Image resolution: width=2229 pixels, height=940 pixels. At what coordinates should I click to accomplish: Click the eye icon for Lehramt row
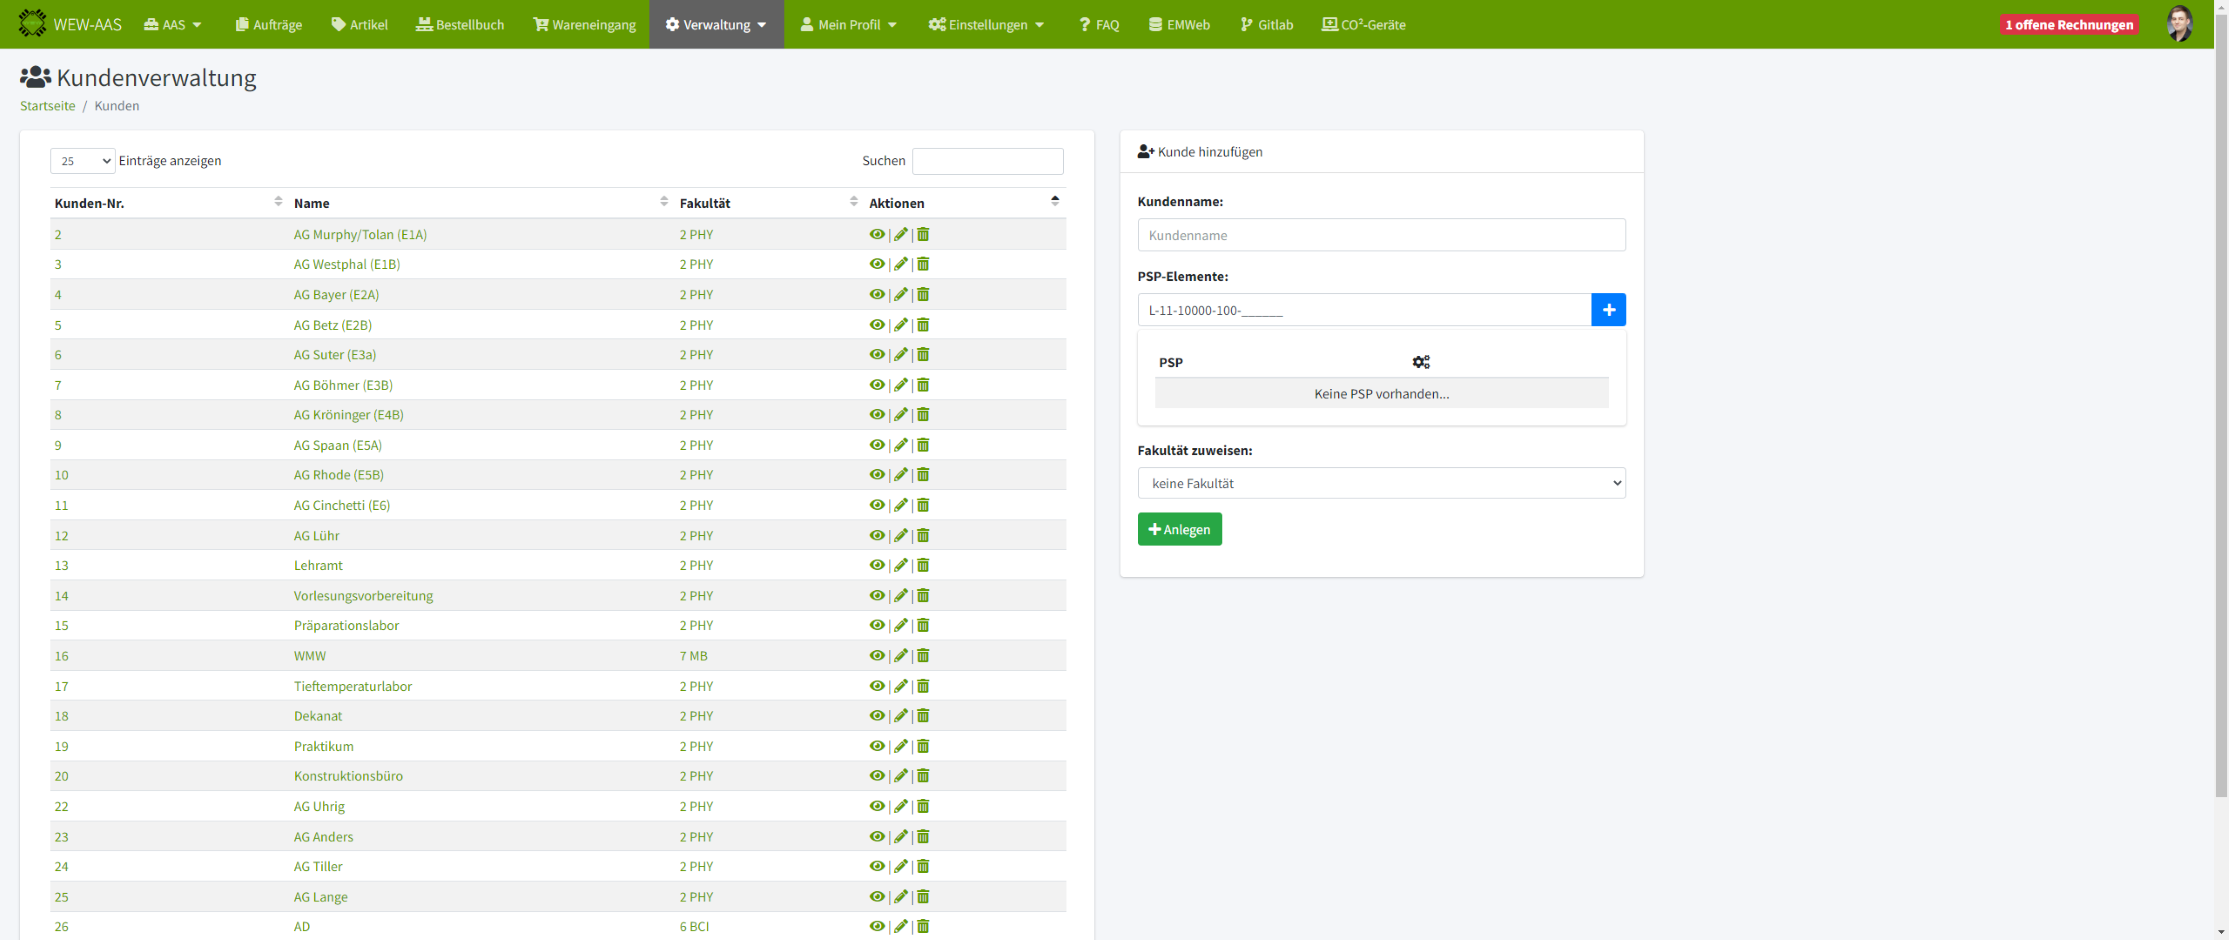[x=877, y=565]
